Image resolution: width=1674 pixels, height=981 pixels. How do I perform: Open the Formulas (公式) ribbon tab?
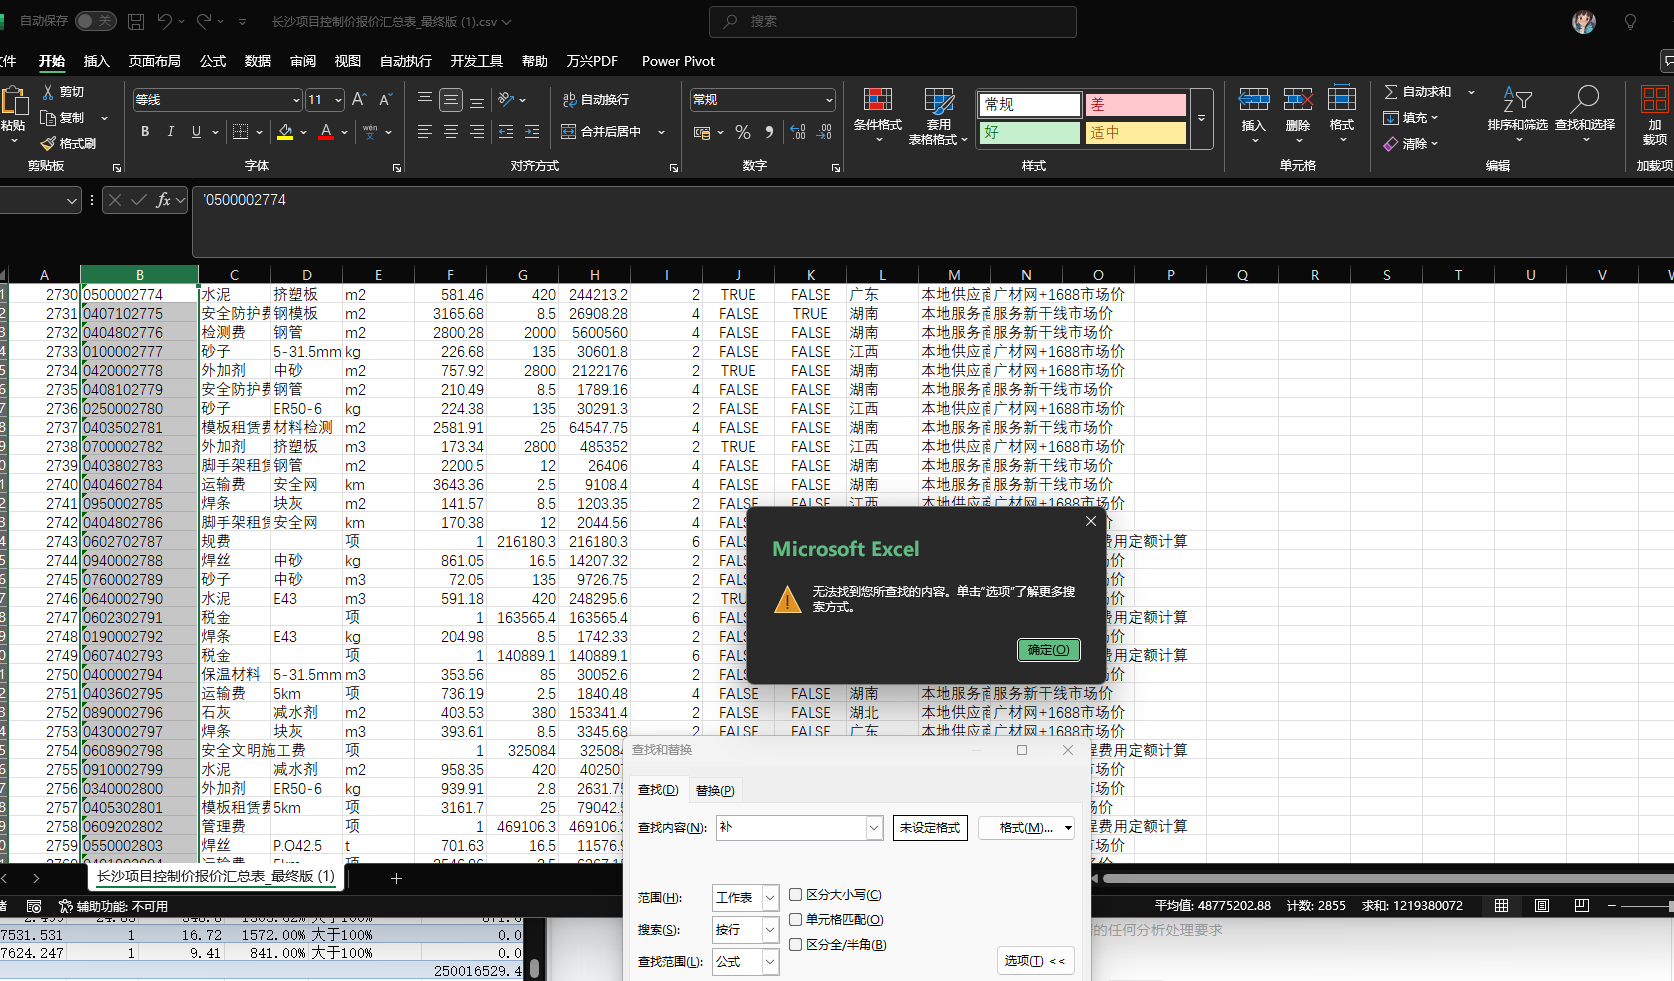[x=213, y=61]
